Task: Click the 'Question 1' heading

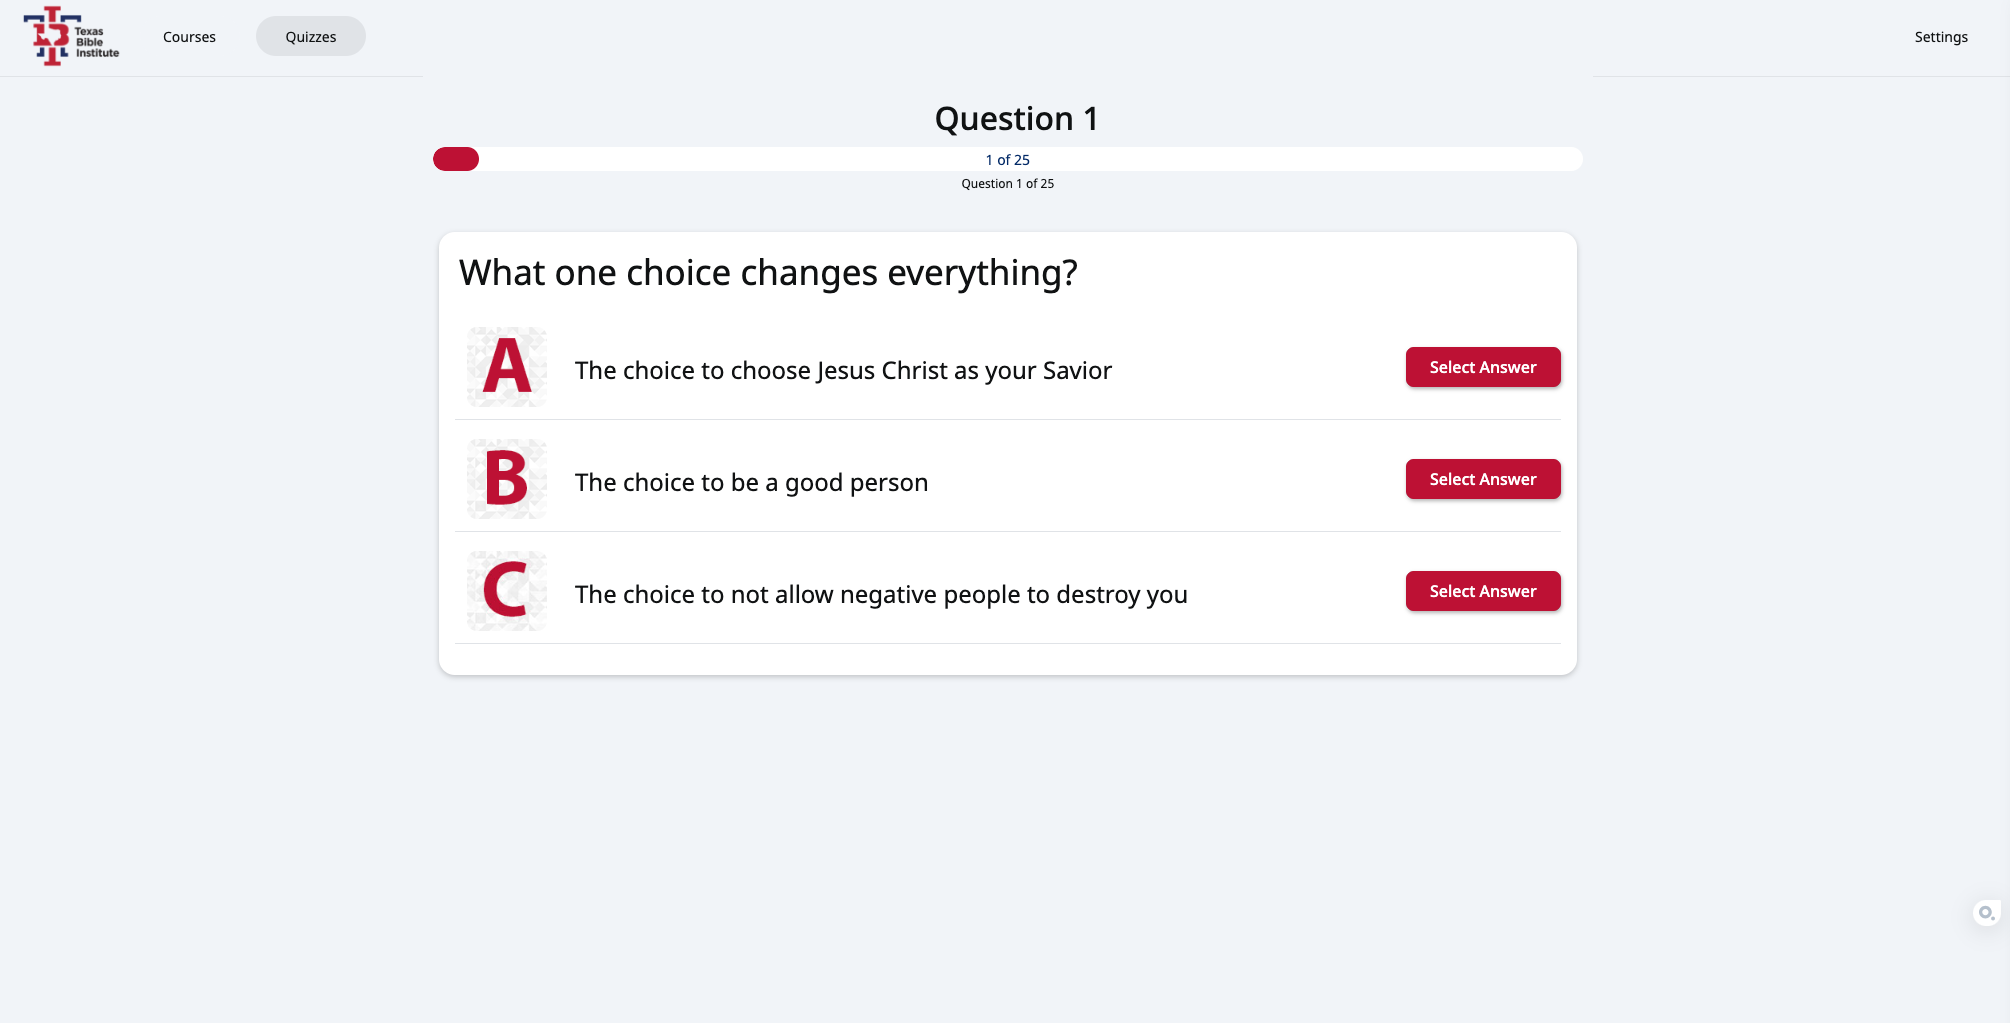Action: point(1016,119)
